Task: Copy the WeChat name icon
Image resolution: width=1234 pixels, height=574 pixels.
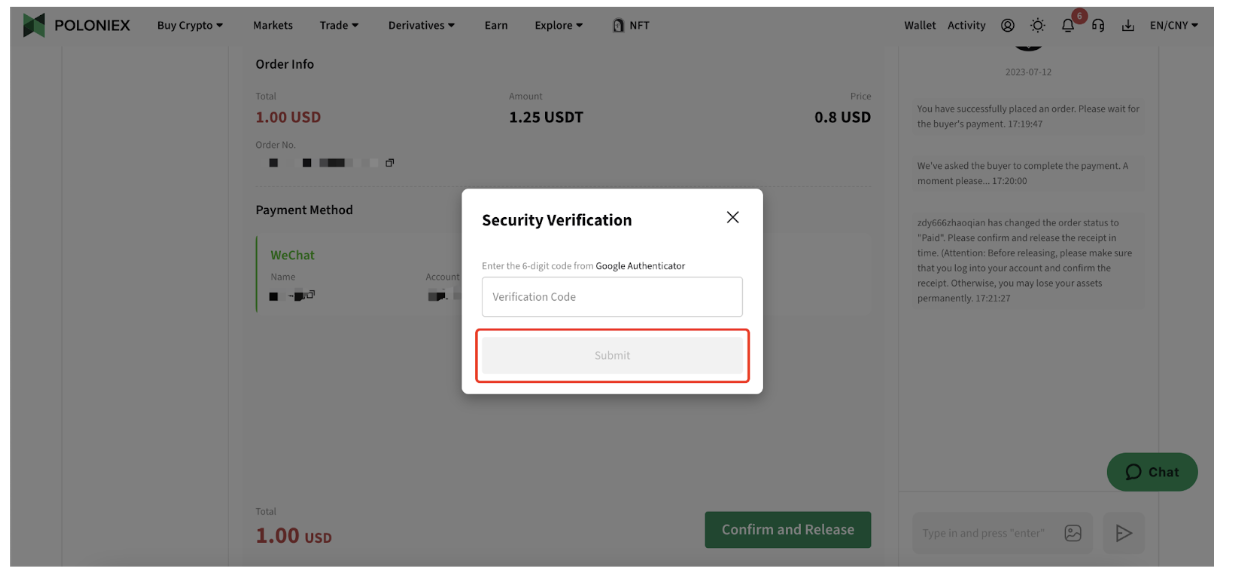Action: (310, 294)
